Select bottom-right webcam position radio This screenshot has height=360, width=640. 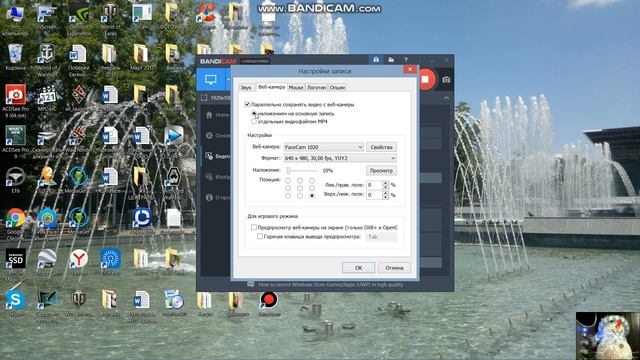pyautogui.click(x=312, y=196)
